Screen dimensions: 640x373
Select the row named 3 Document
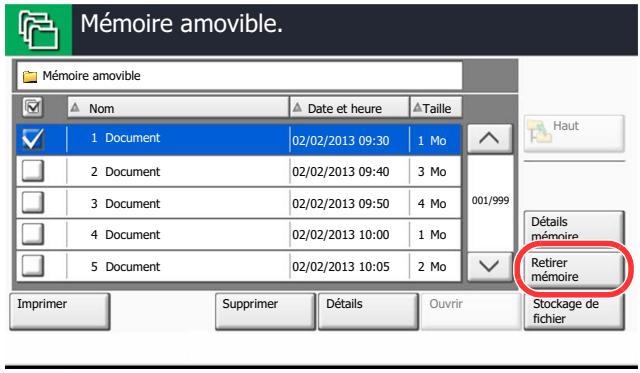pyautogui.click(x=239, y=203)
